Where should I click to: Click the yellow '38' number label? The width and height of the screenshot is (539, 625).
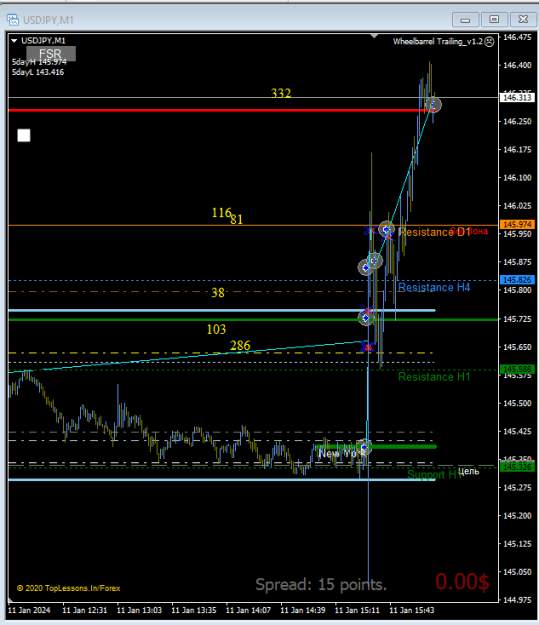click(218, 293)
